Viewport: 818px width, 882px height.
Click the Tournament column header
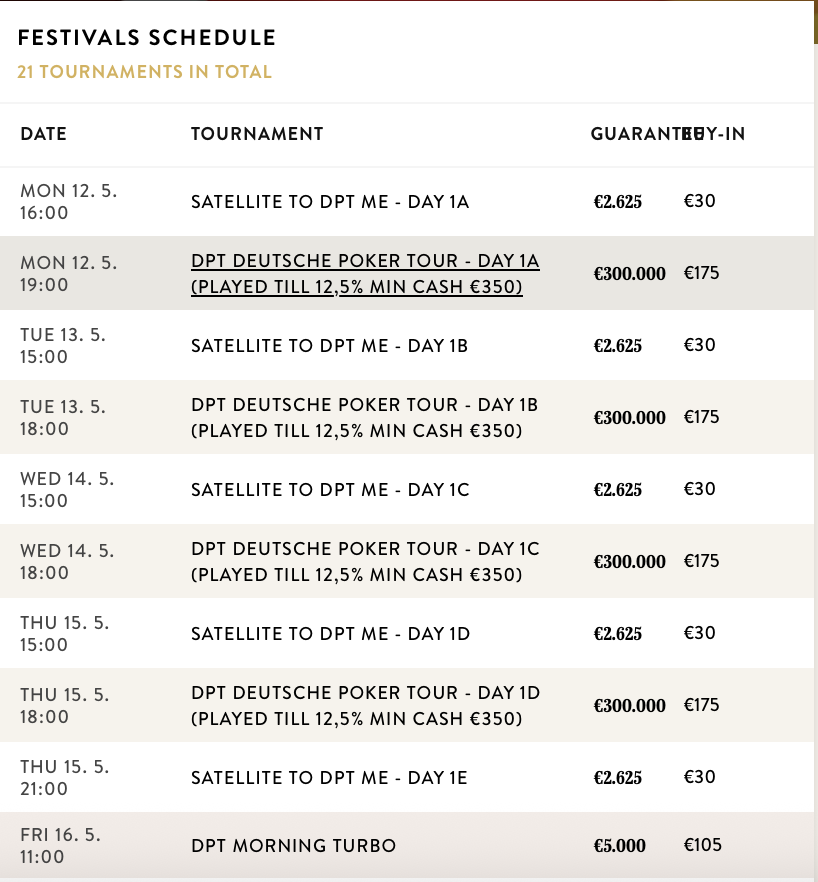[257, 134]
